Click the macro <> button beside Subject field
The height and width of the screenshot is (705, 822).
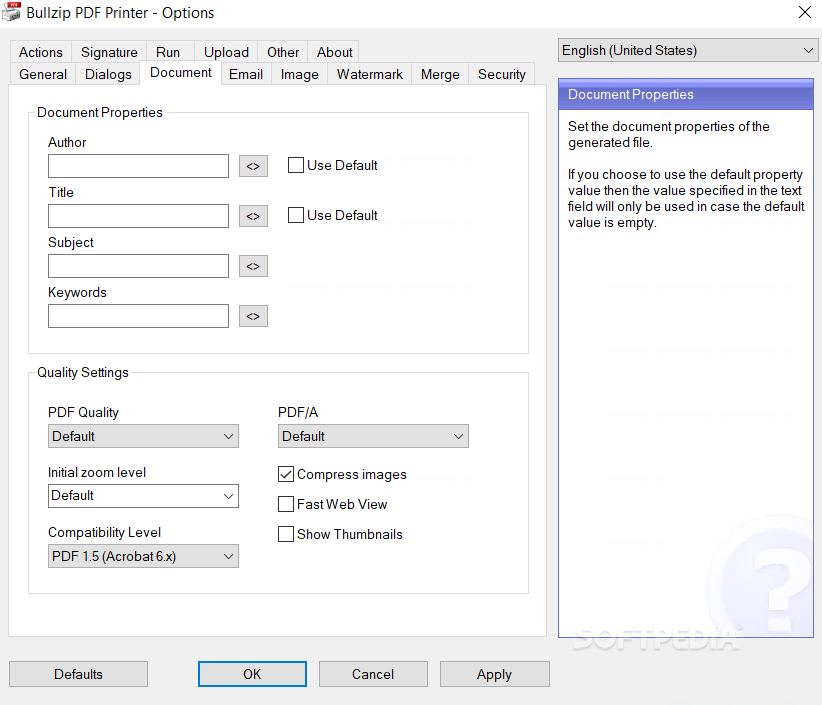tap(253, 266)
